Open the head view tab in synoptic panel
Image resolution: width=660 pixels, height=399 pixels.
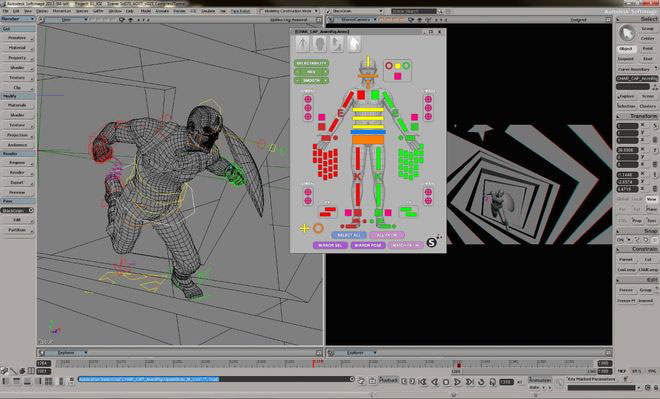click(319, 44)
